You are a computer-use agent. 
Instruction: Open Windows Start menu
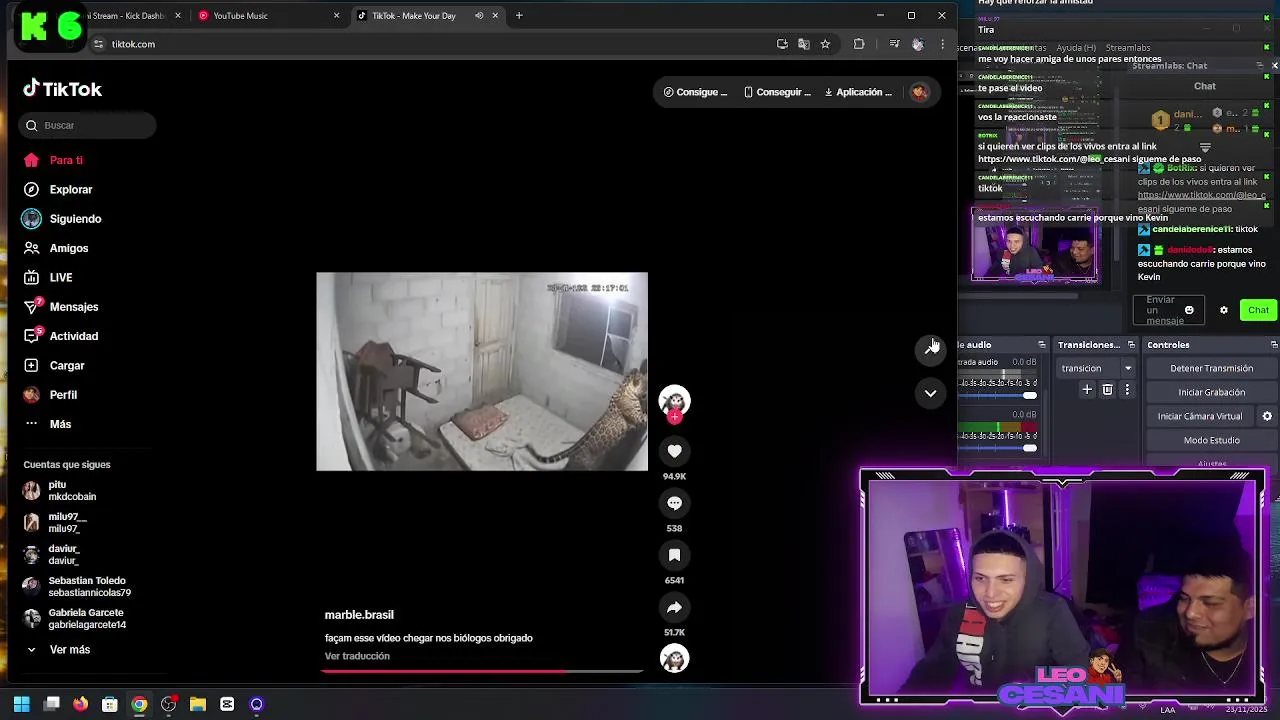click(x=22, y=704)
